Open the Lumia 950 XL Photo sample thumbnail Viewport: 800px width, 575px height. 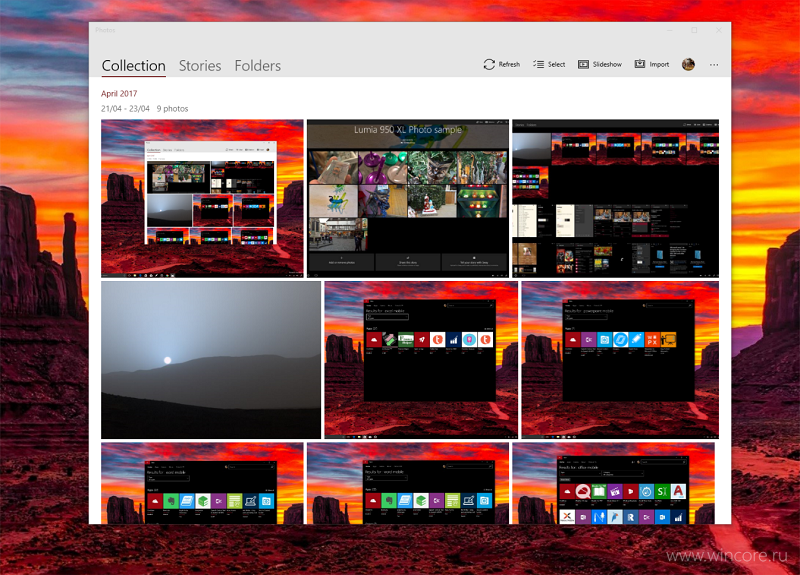coord(408,198)
